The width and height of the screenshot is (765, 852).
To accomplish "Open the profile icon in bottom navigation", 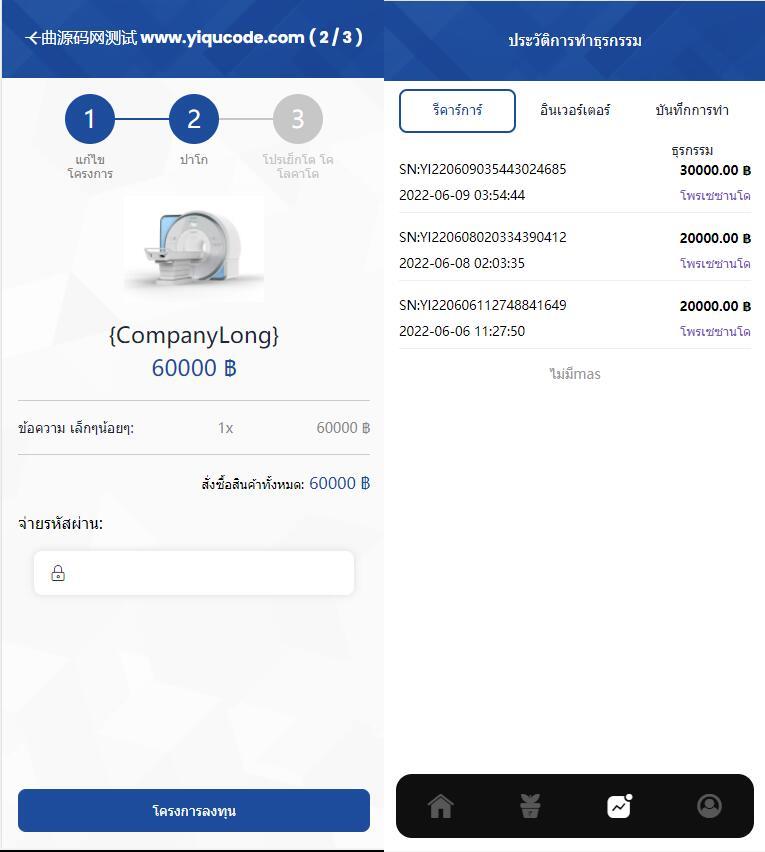I will coord(709,806).
